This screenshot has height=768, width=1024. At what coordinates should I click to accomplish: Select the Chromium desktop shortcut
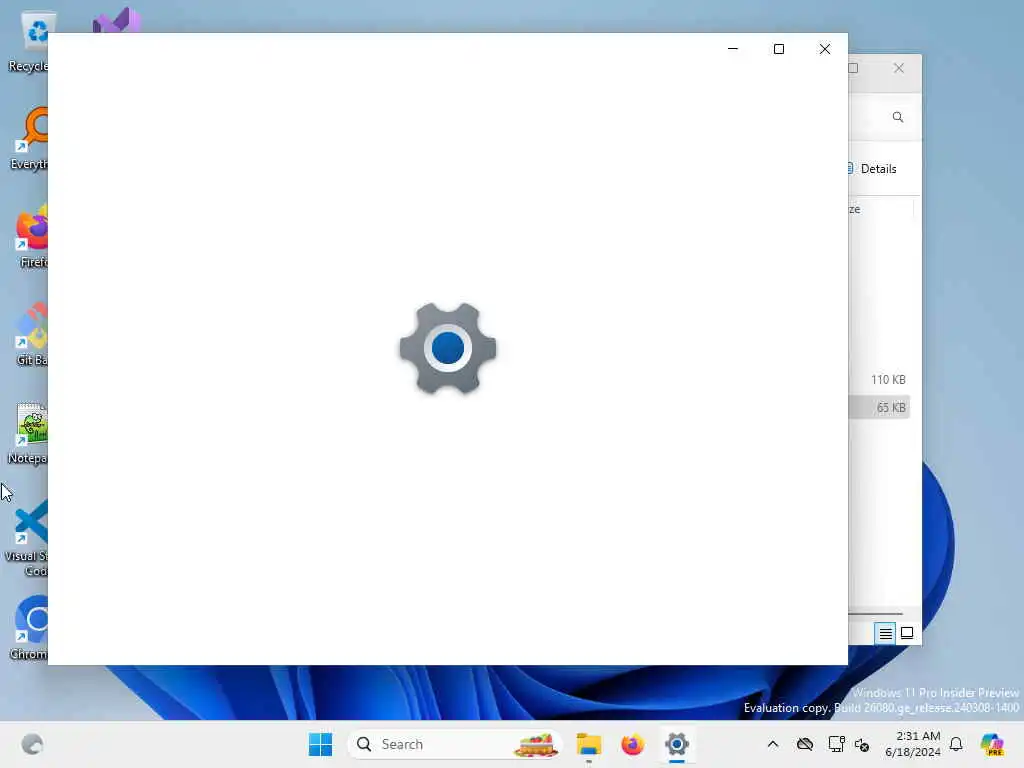pyautogui.click(x=29, y=628)
